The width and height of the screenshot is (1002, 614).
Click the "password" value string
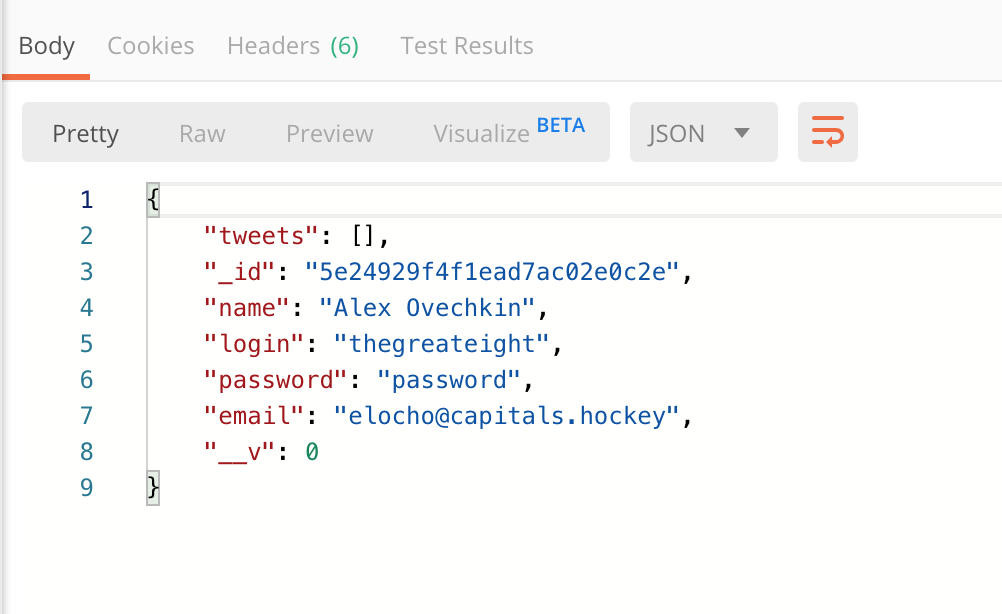click(449, 380)
